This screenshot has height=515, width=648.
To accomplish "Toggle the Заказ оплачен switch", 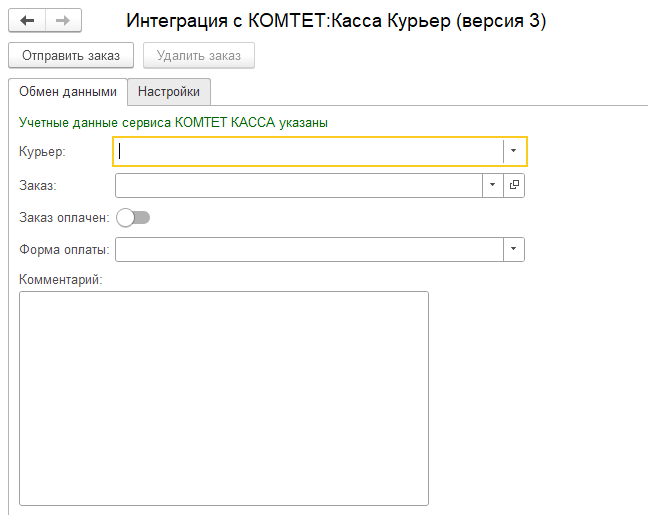I will [133, 217].
